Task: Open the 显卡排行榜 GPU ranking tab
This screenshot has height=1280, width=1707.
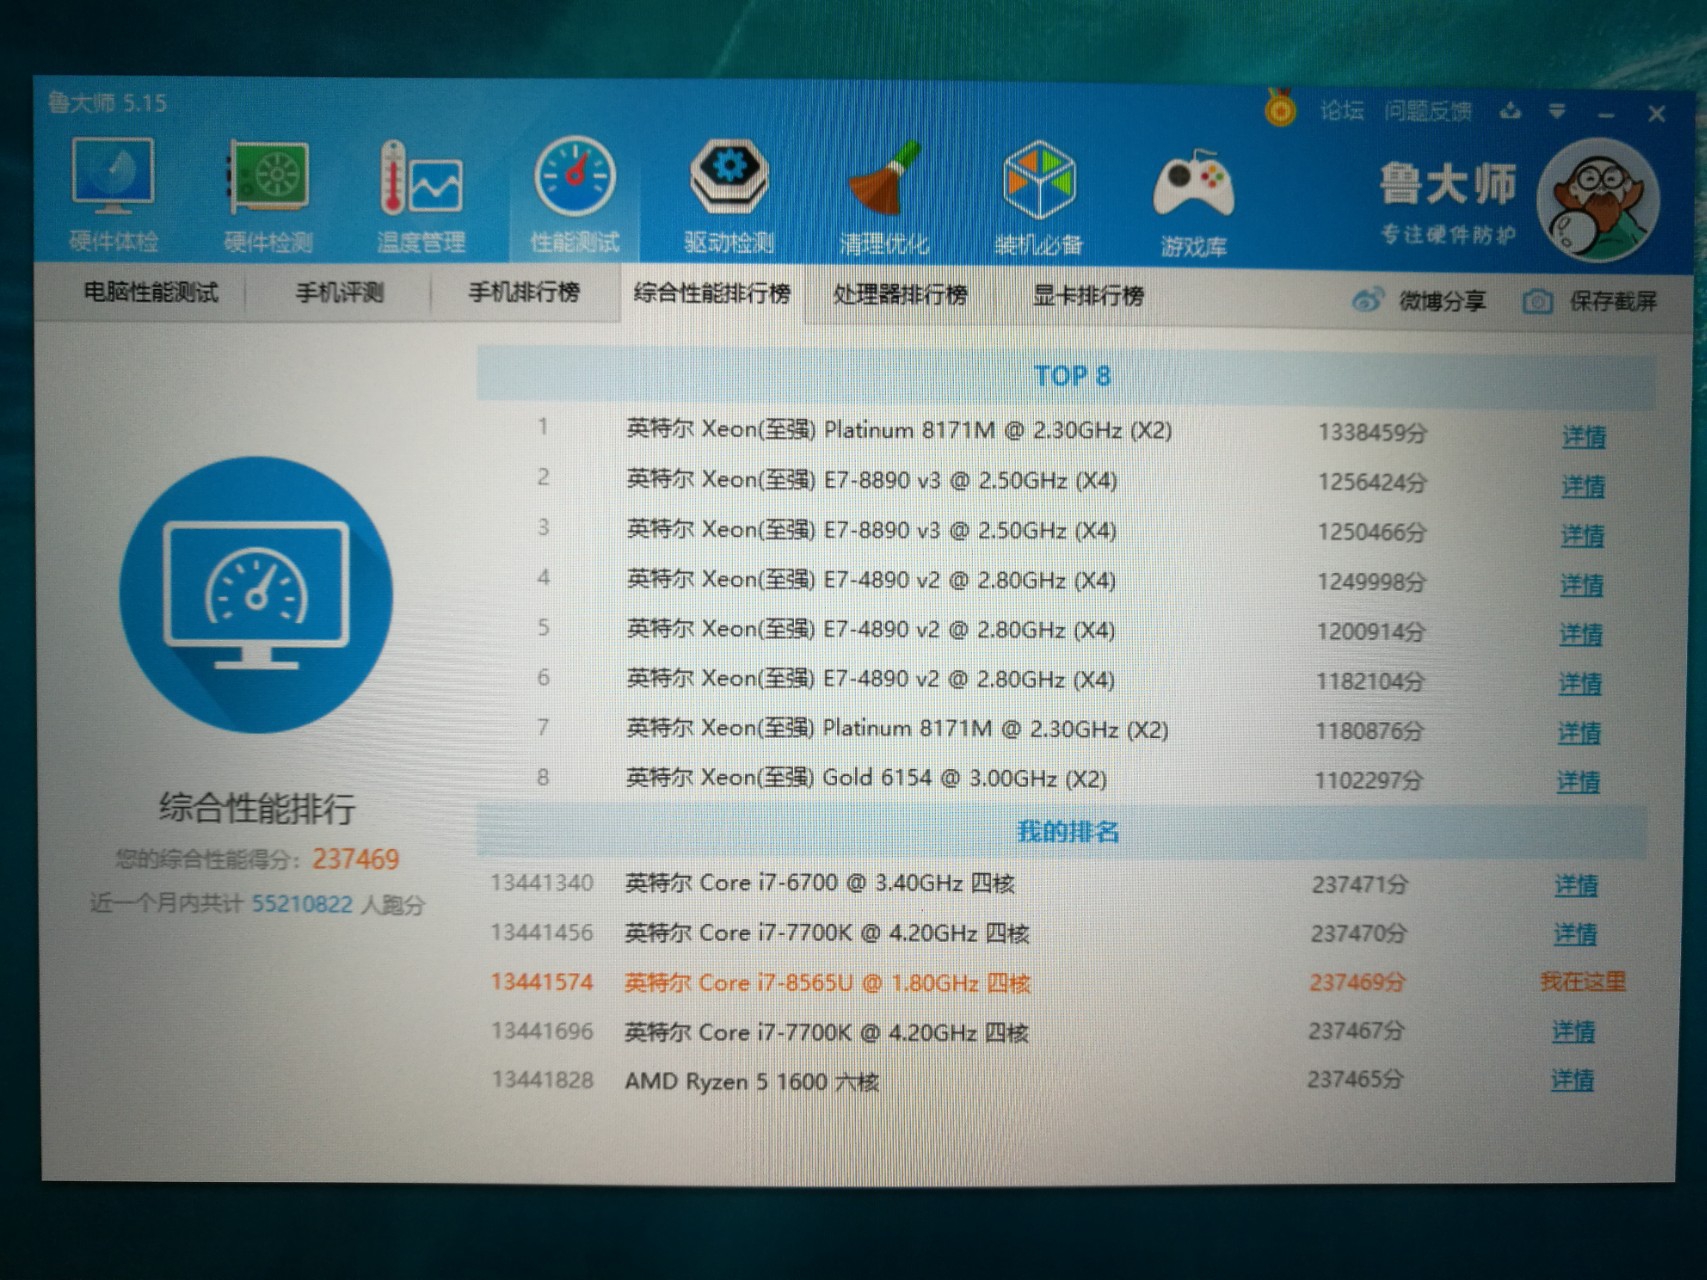Action: [1089, 296]
